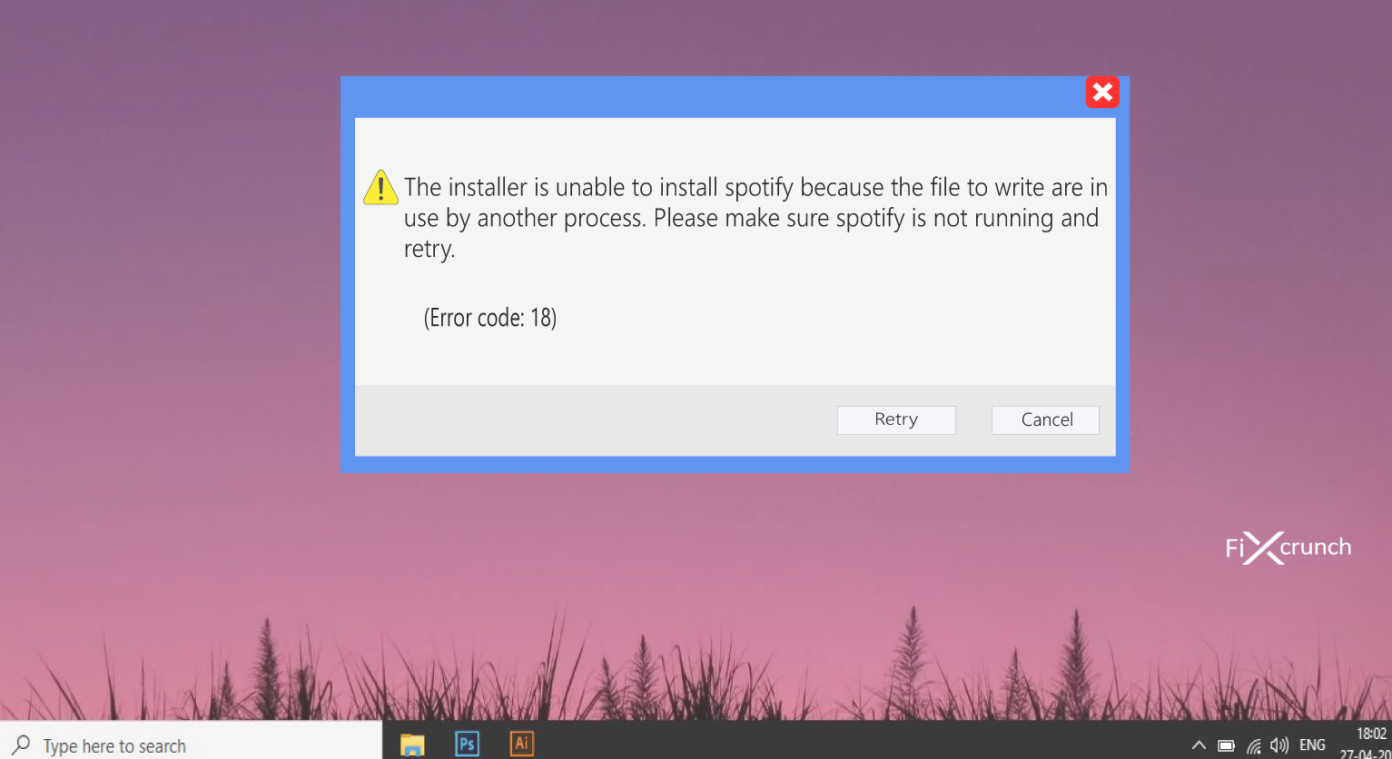The height and width of the screenshot is (759, 1392).
Task: Click the yellow warning triangle icon
Action: 381,187
